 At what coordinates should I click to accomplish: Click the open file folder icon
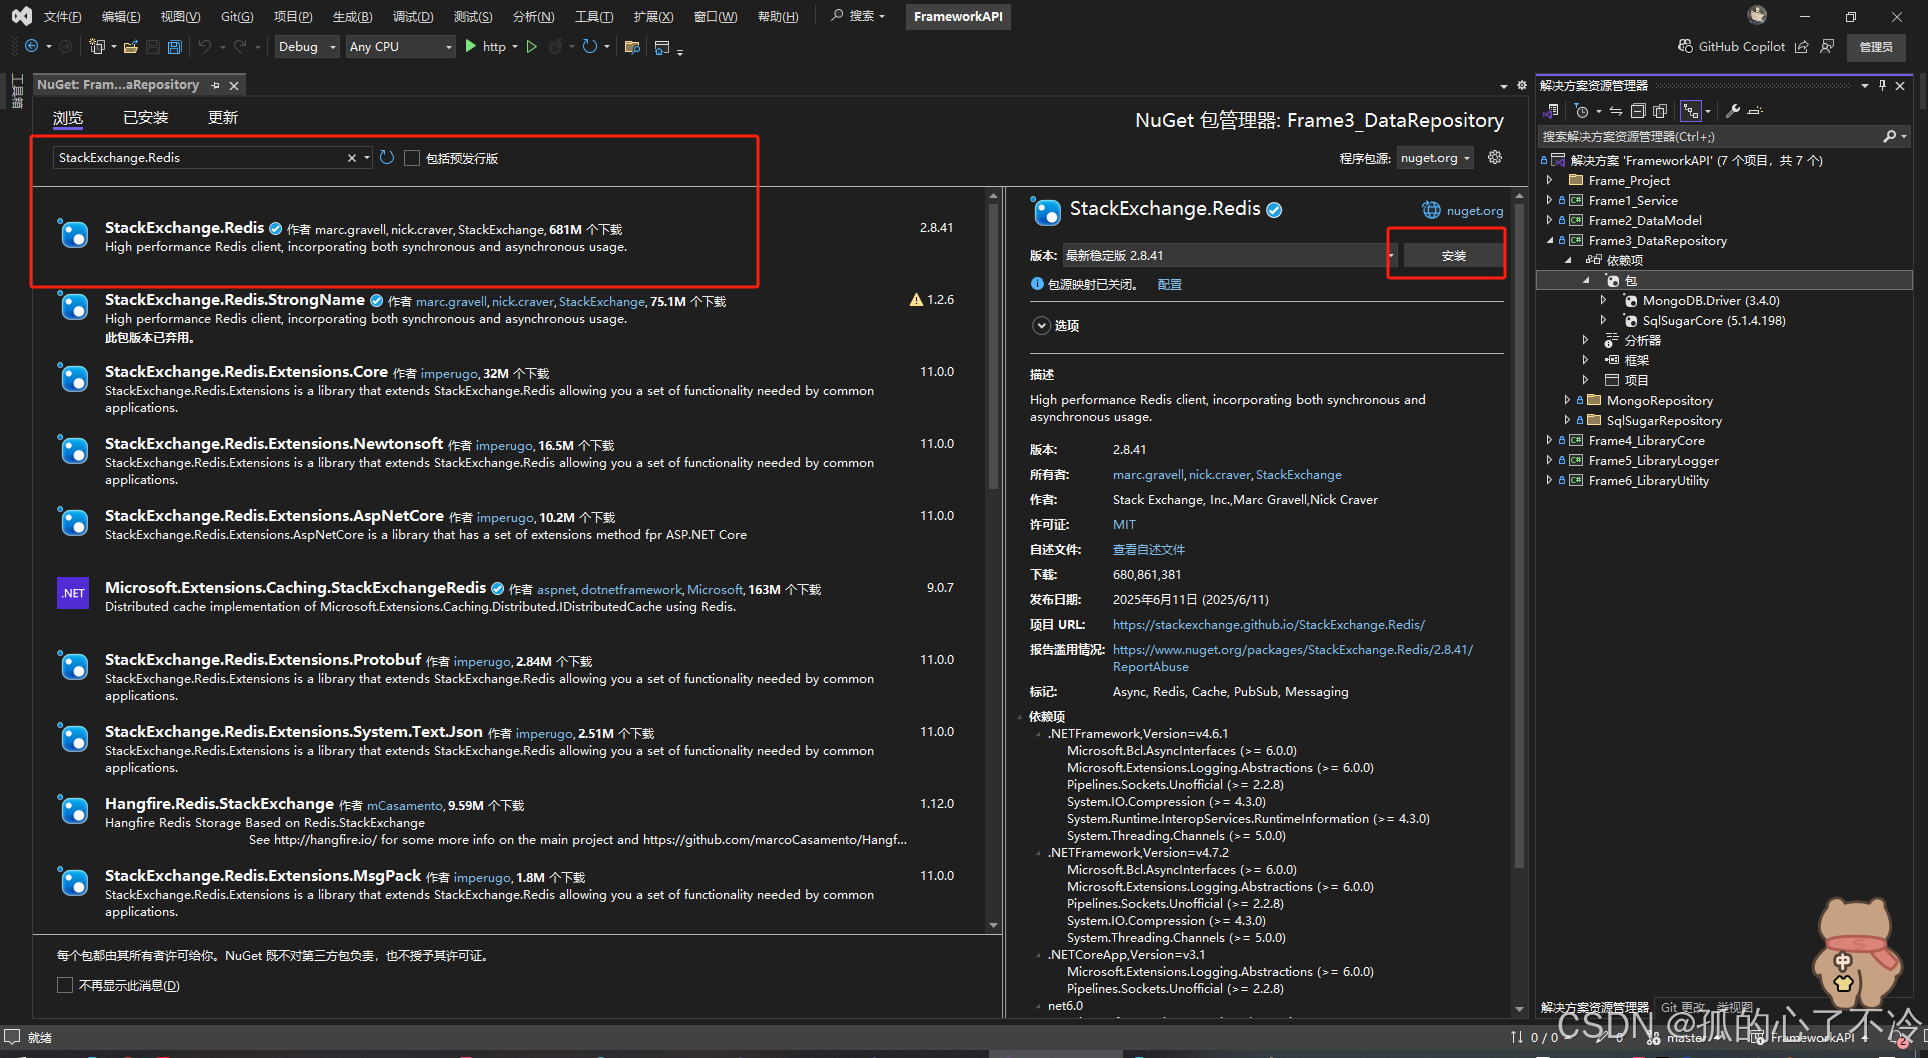pos(130,47)
